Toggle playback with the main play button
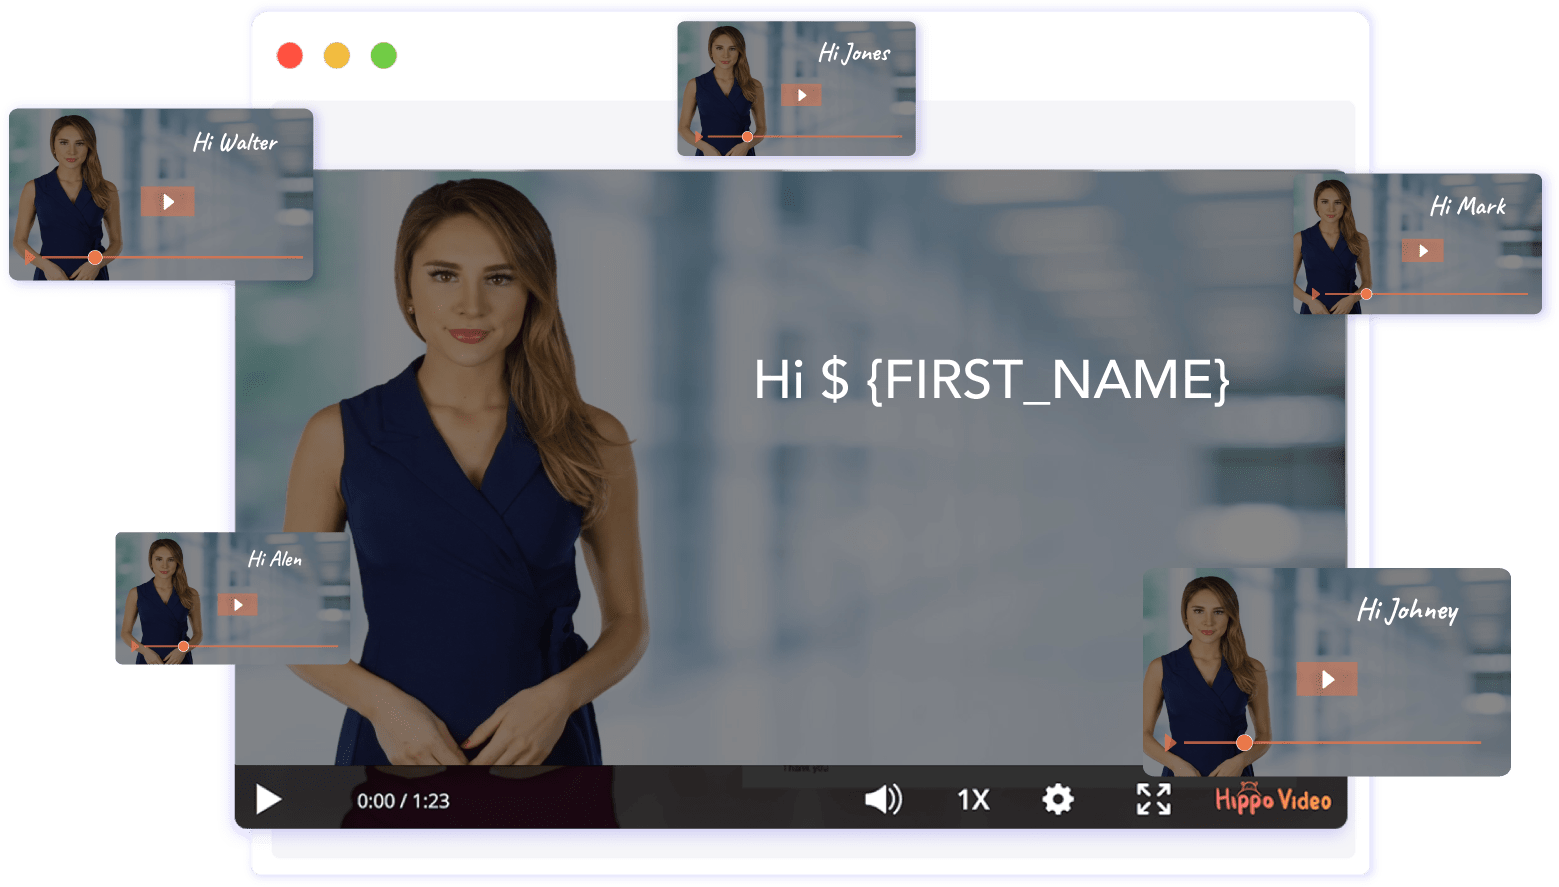 (x=267, y=800)
